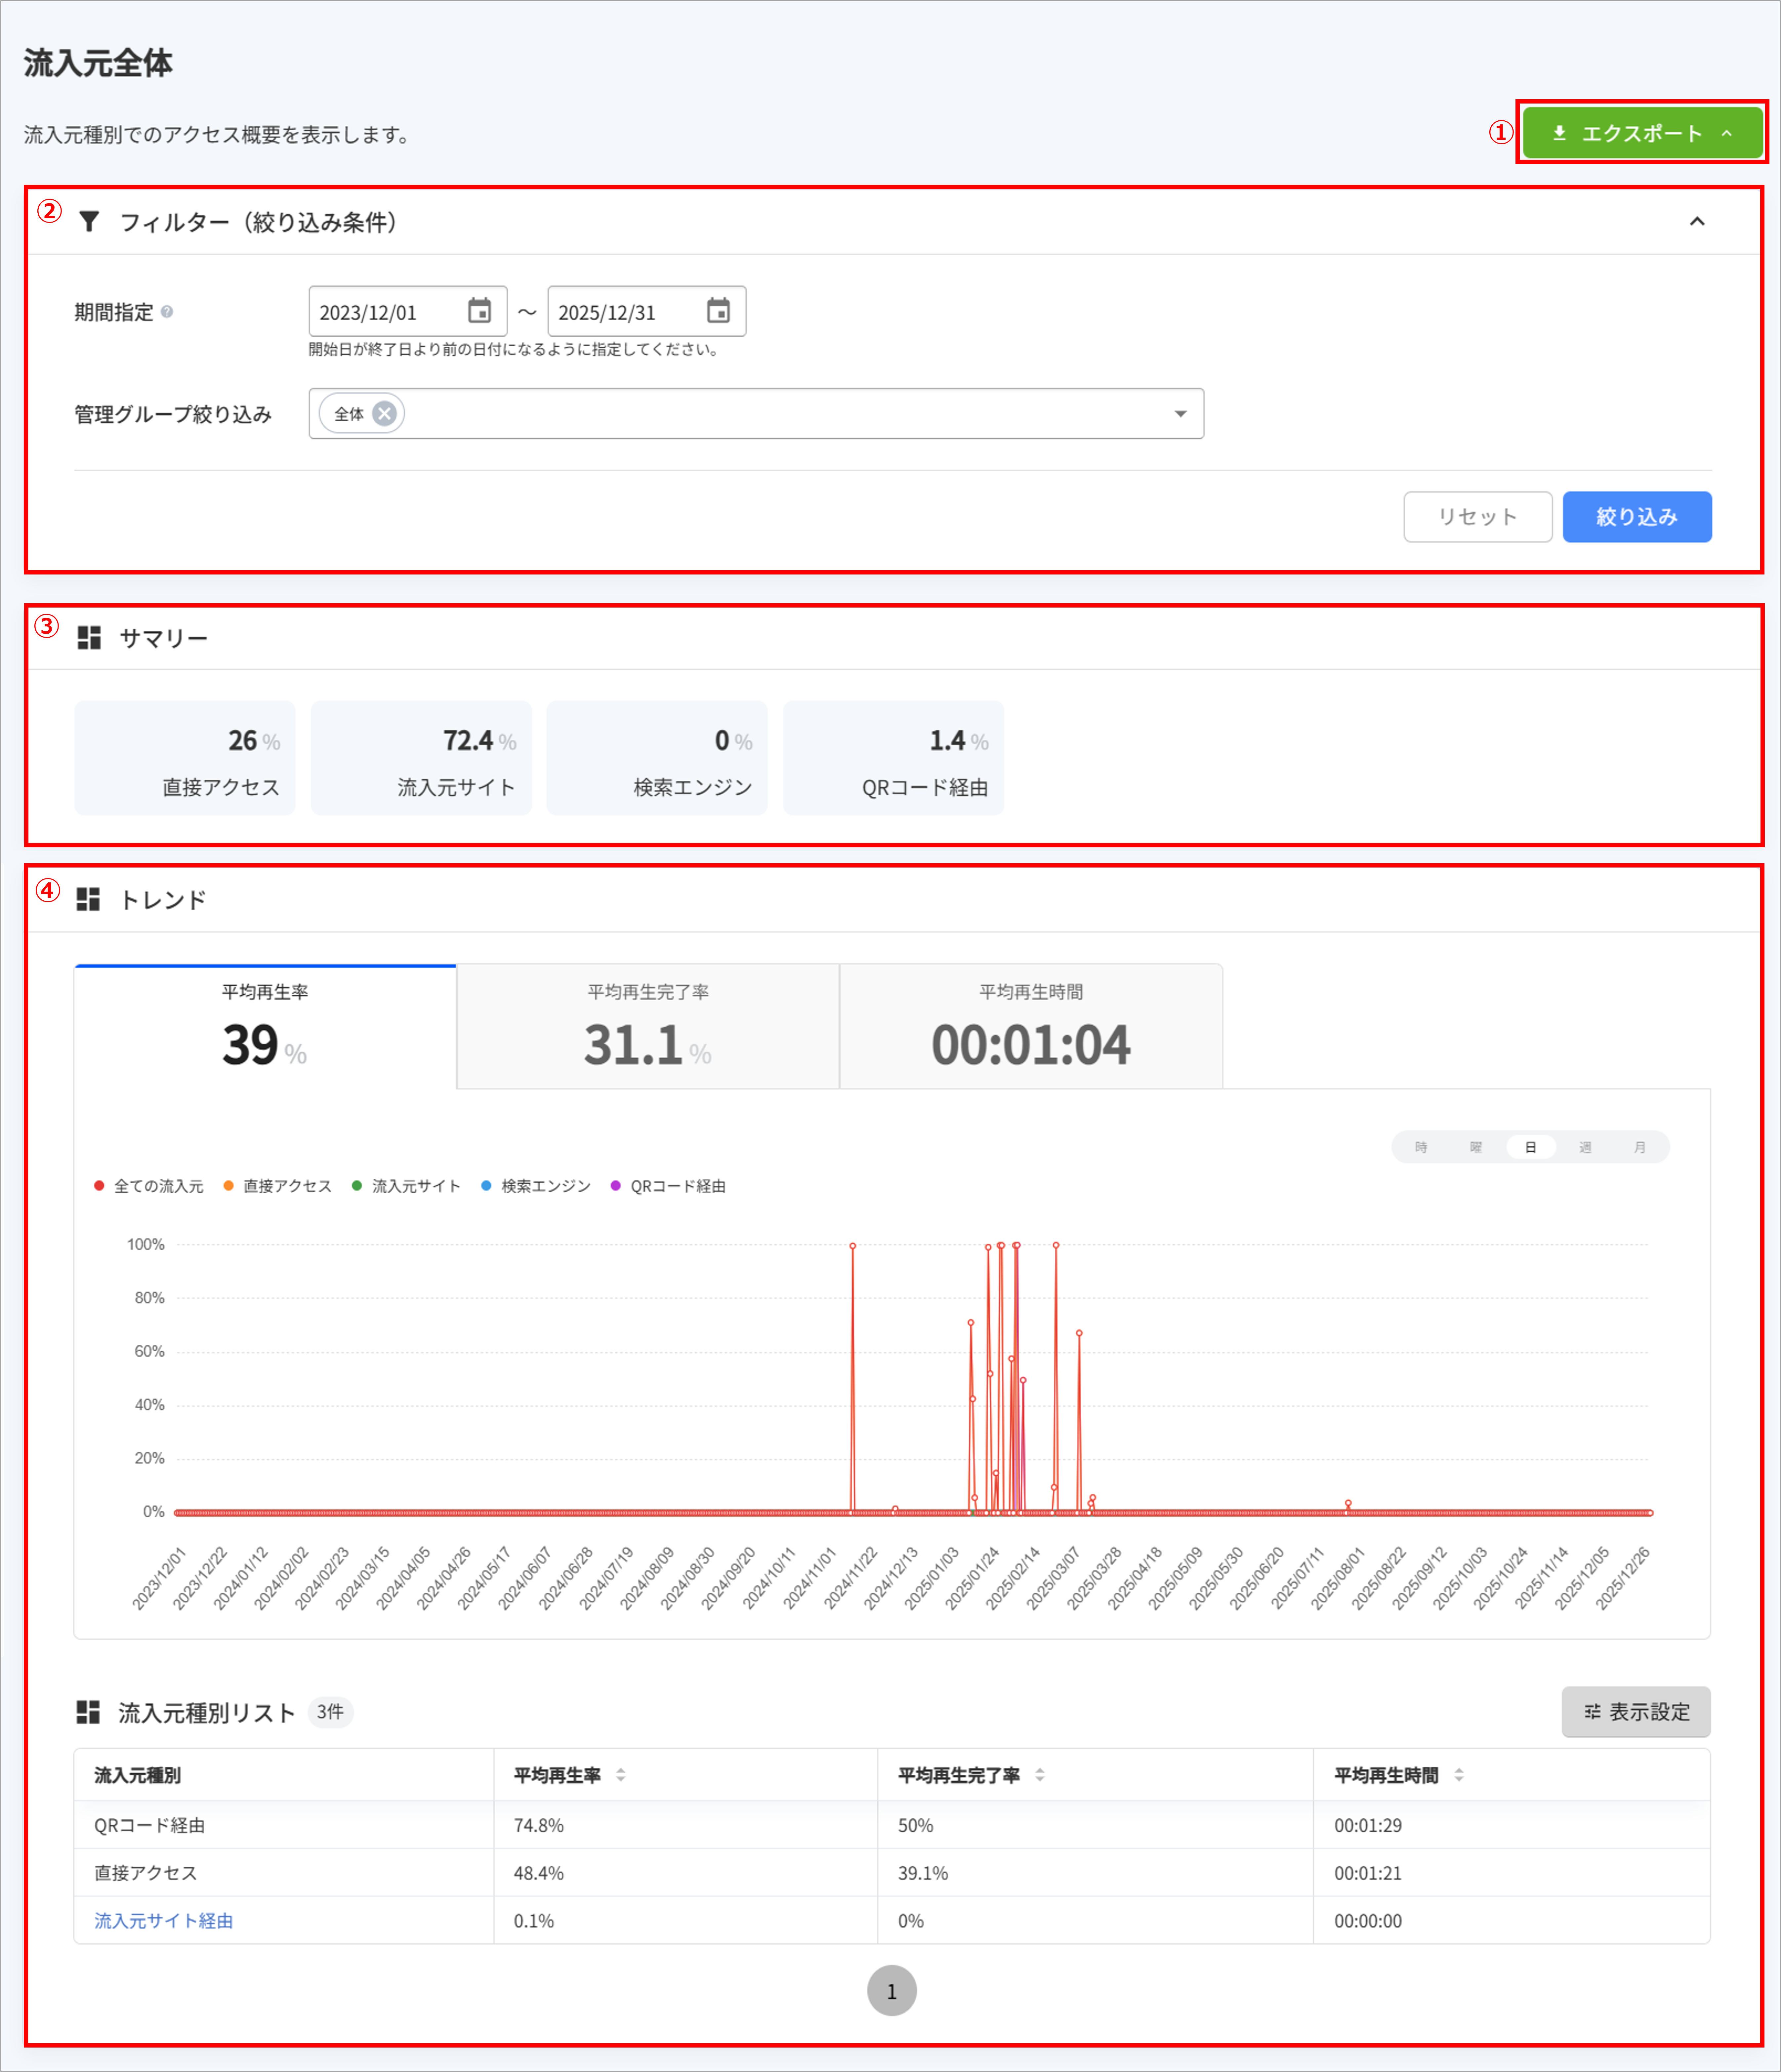Click the 流入元種別リスト dashboard icon
This screenshot has height=2072, width=1781.
[x=88, y=1712]
